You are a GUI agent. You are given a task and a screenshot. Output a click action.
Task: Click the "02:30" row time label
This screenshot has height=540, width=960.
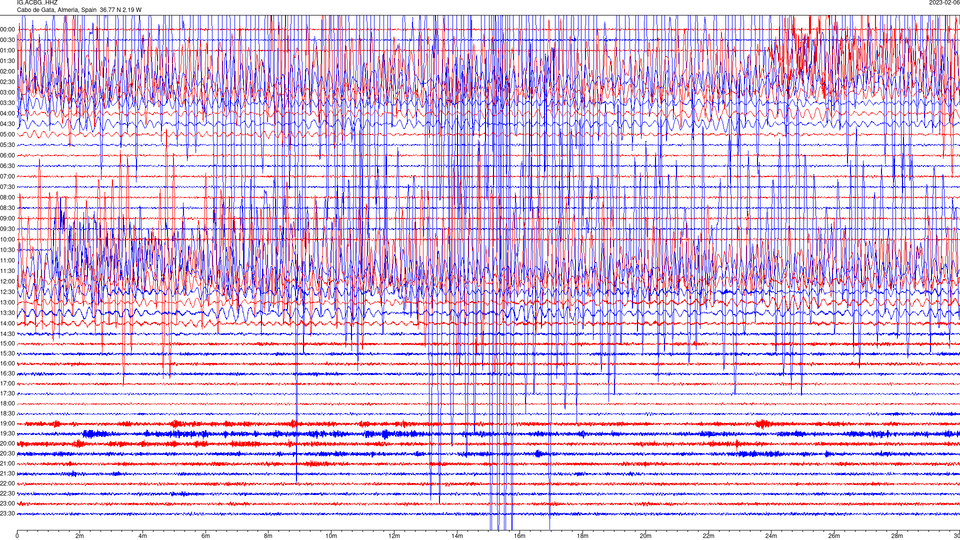pyautogui.click(x=7, y=82)
